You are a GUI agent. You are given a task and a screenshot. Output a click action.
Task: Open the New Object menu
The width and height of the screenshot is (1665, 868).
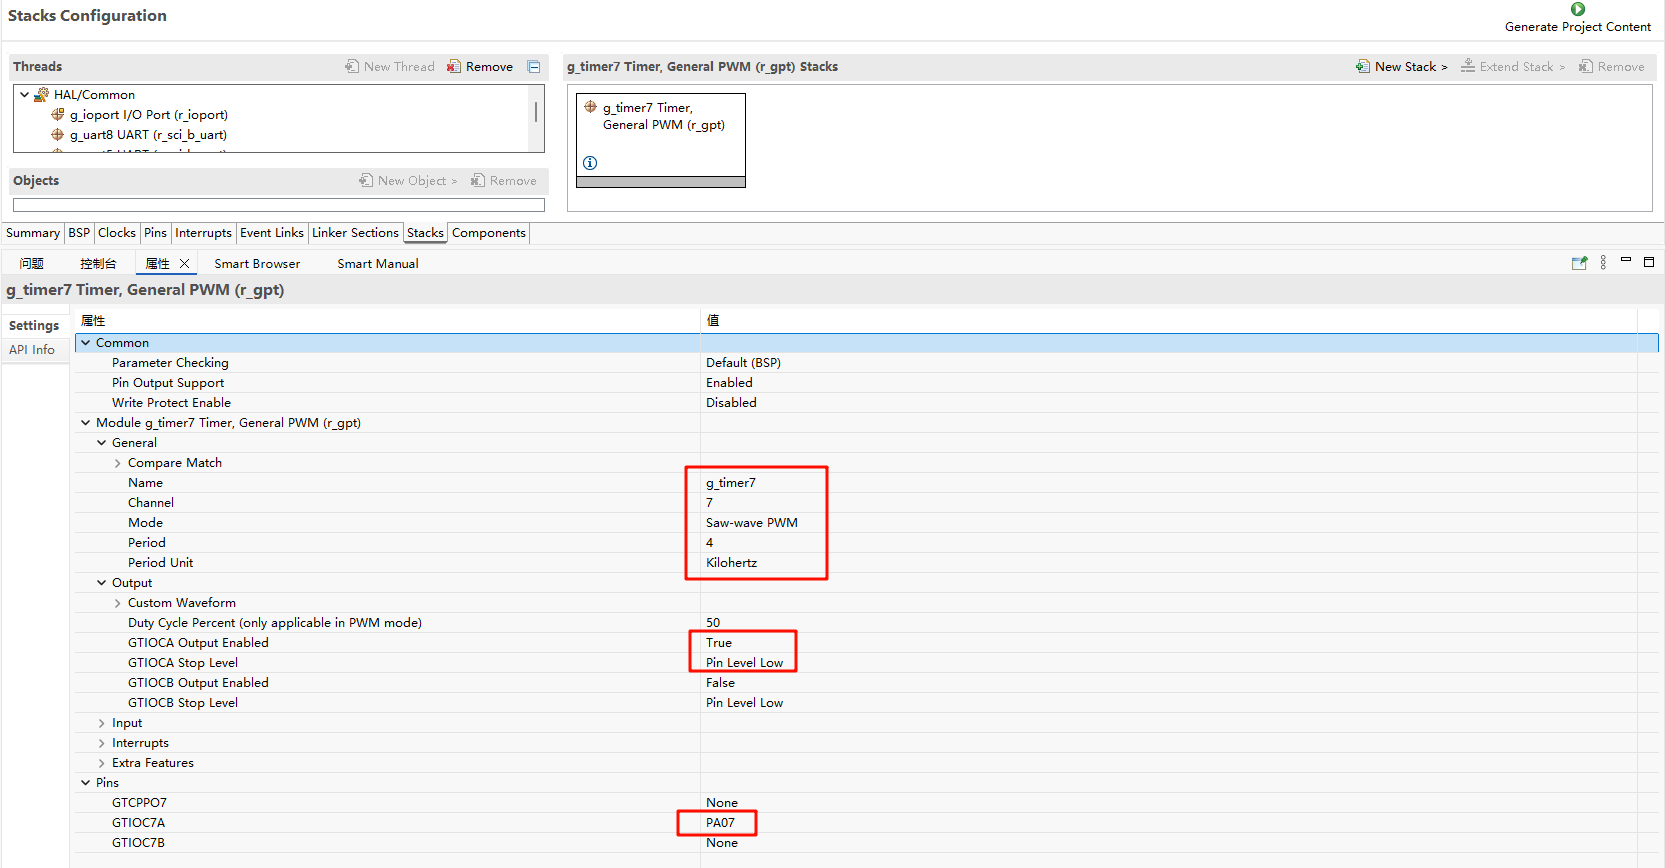[408, 181]
